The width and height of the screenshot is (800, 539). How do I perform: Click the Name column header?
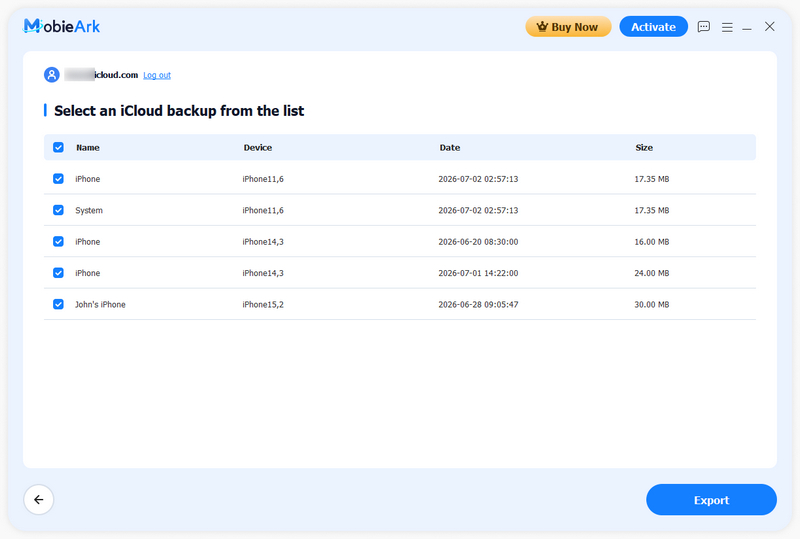[88, 148]
